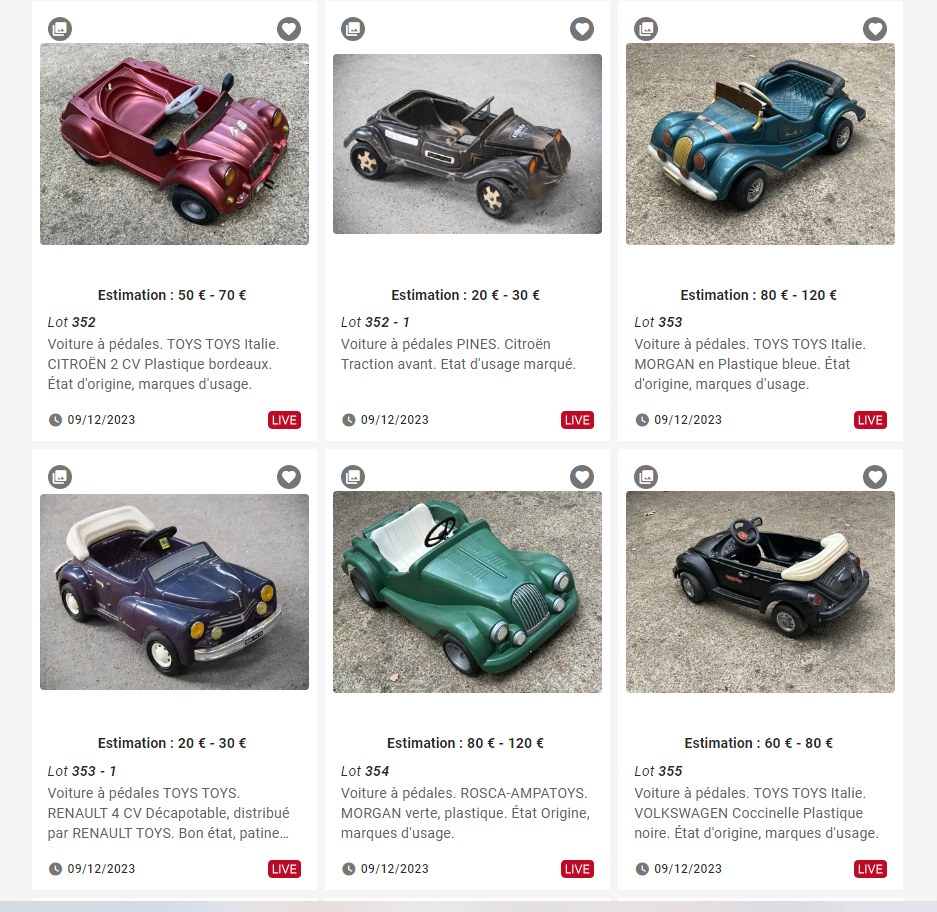This screenshot has width=937, height=912.
Task: Open image gallery icon for Lot 354
Action: [353, 477]
